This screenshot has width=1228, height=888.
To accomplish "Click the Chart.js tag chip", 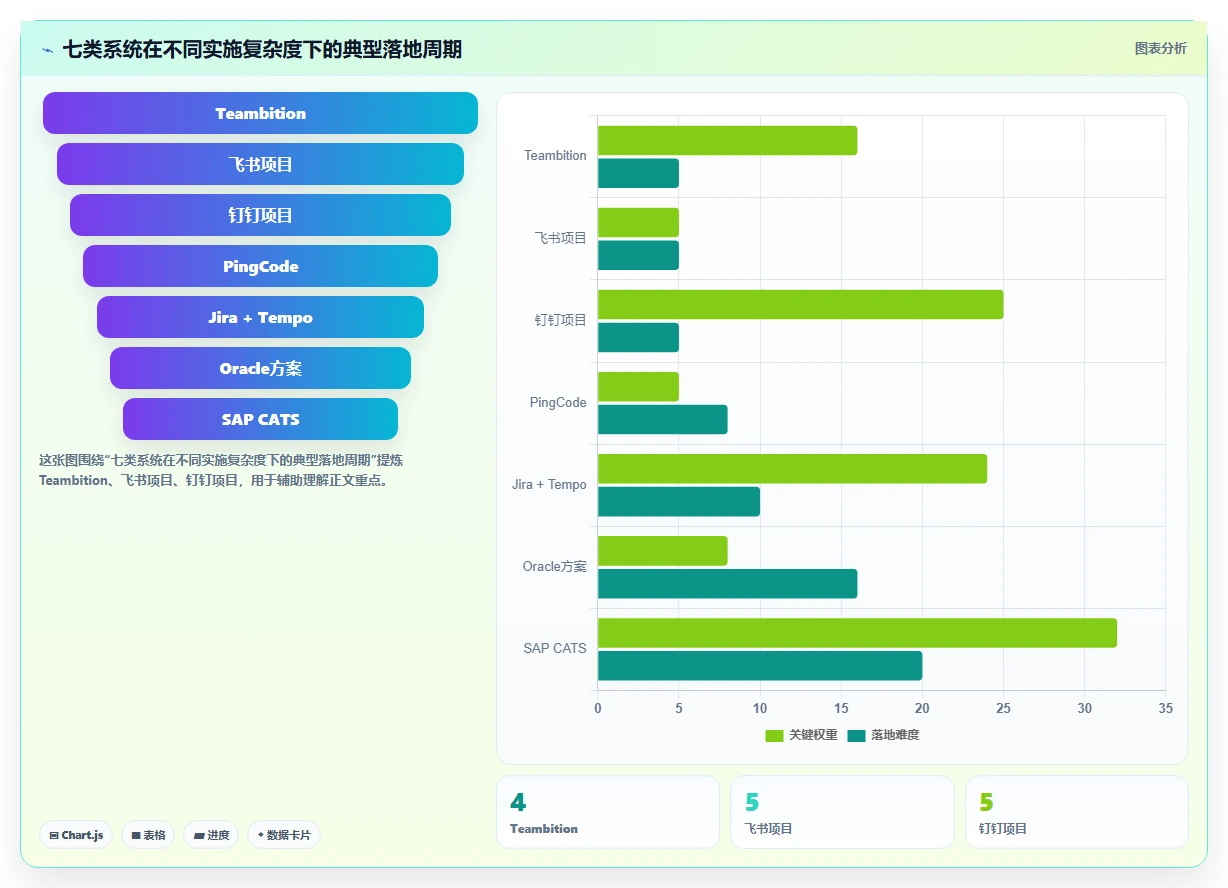I will point(76,835).
